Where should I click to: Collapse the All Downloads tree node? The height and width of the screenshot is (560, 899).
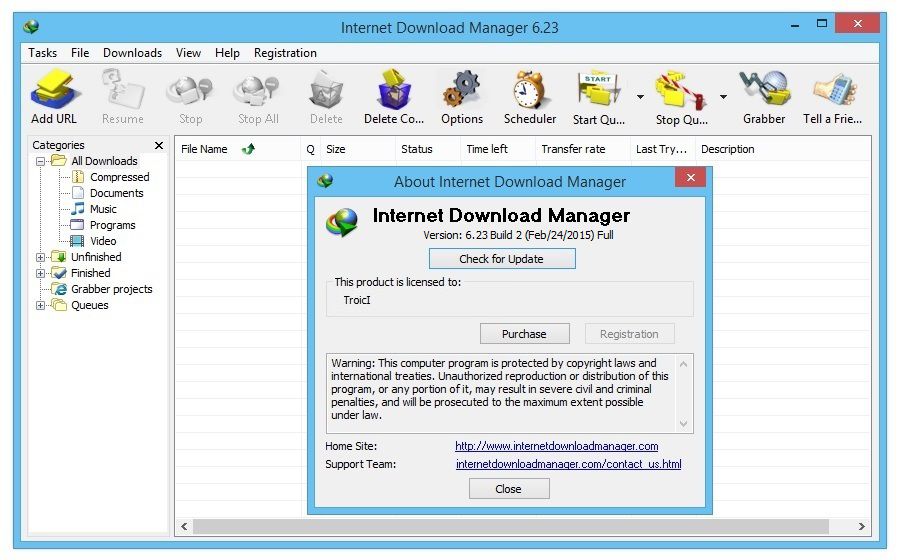tap(40, 162)
